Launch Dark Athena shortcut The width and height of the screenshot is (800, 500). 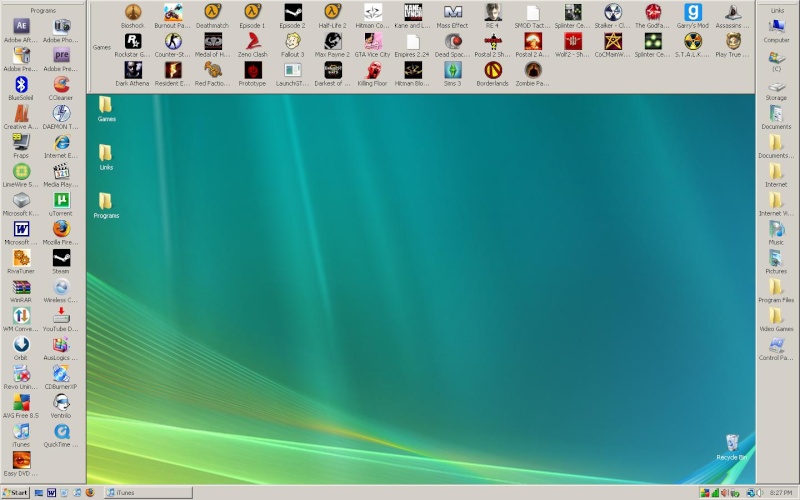pos(133,73)
